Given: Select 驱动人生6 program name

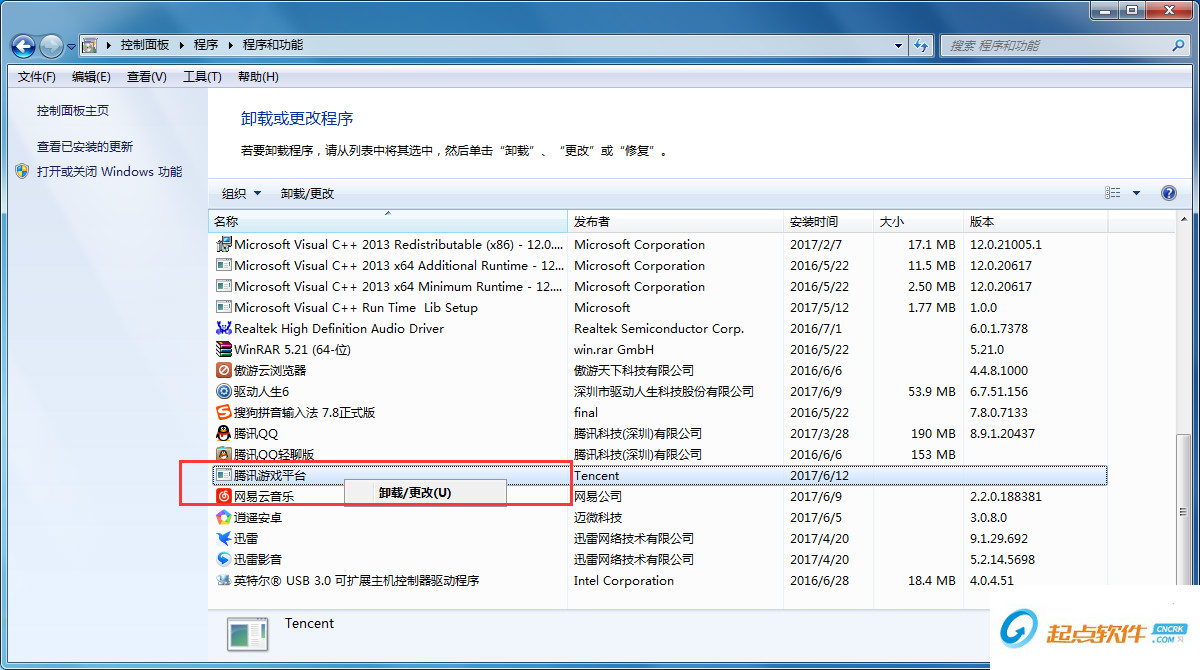Looking at the screenshot, I should pos(261,391).
